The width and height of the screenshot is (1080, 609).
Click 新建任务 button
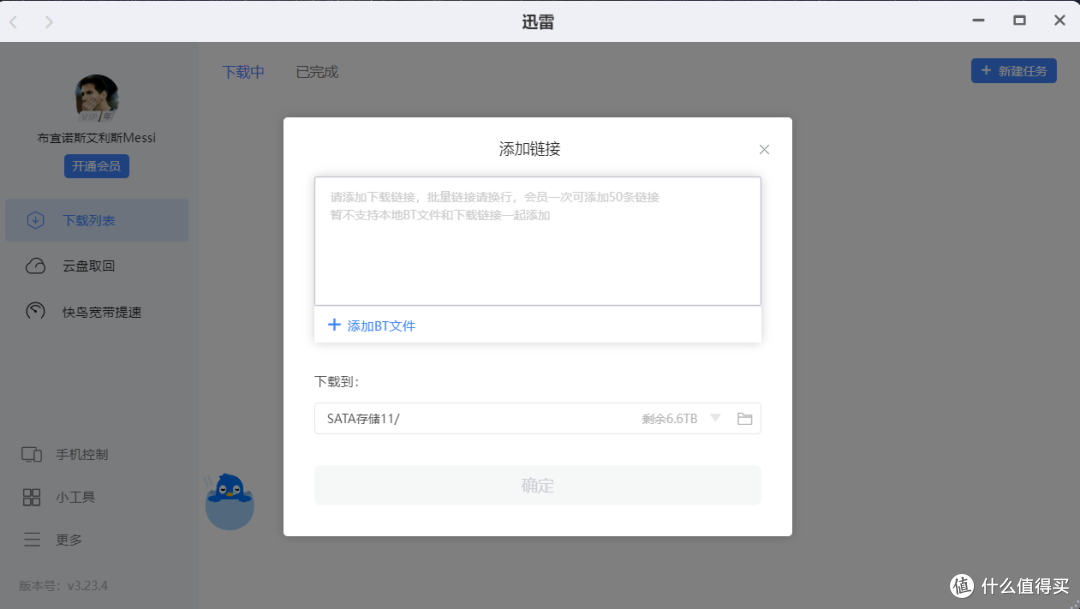1014,71
